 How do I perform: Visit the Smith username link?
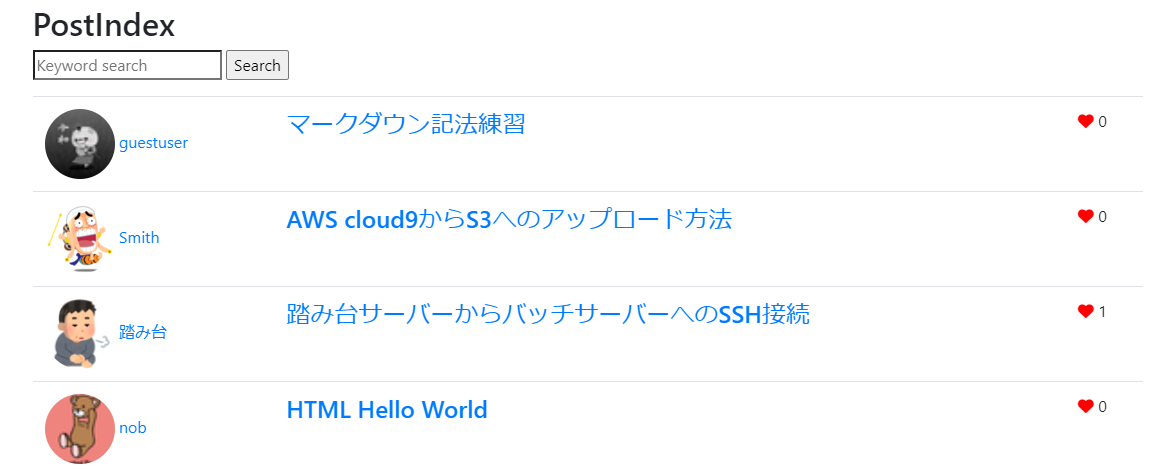139,238
